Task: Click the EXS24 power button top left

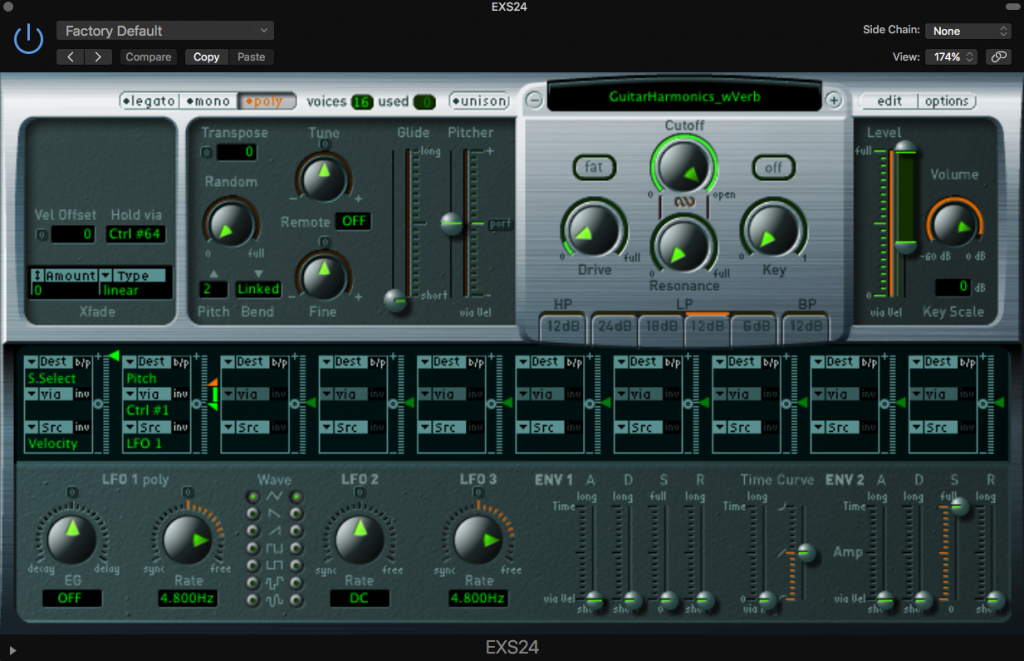Action: coord(28,37)
